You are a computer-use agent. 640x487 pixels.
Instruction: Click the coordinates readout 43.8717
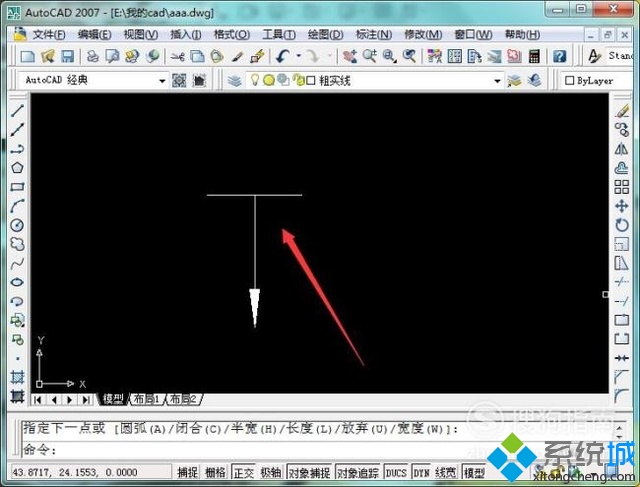tap(74, 472)
